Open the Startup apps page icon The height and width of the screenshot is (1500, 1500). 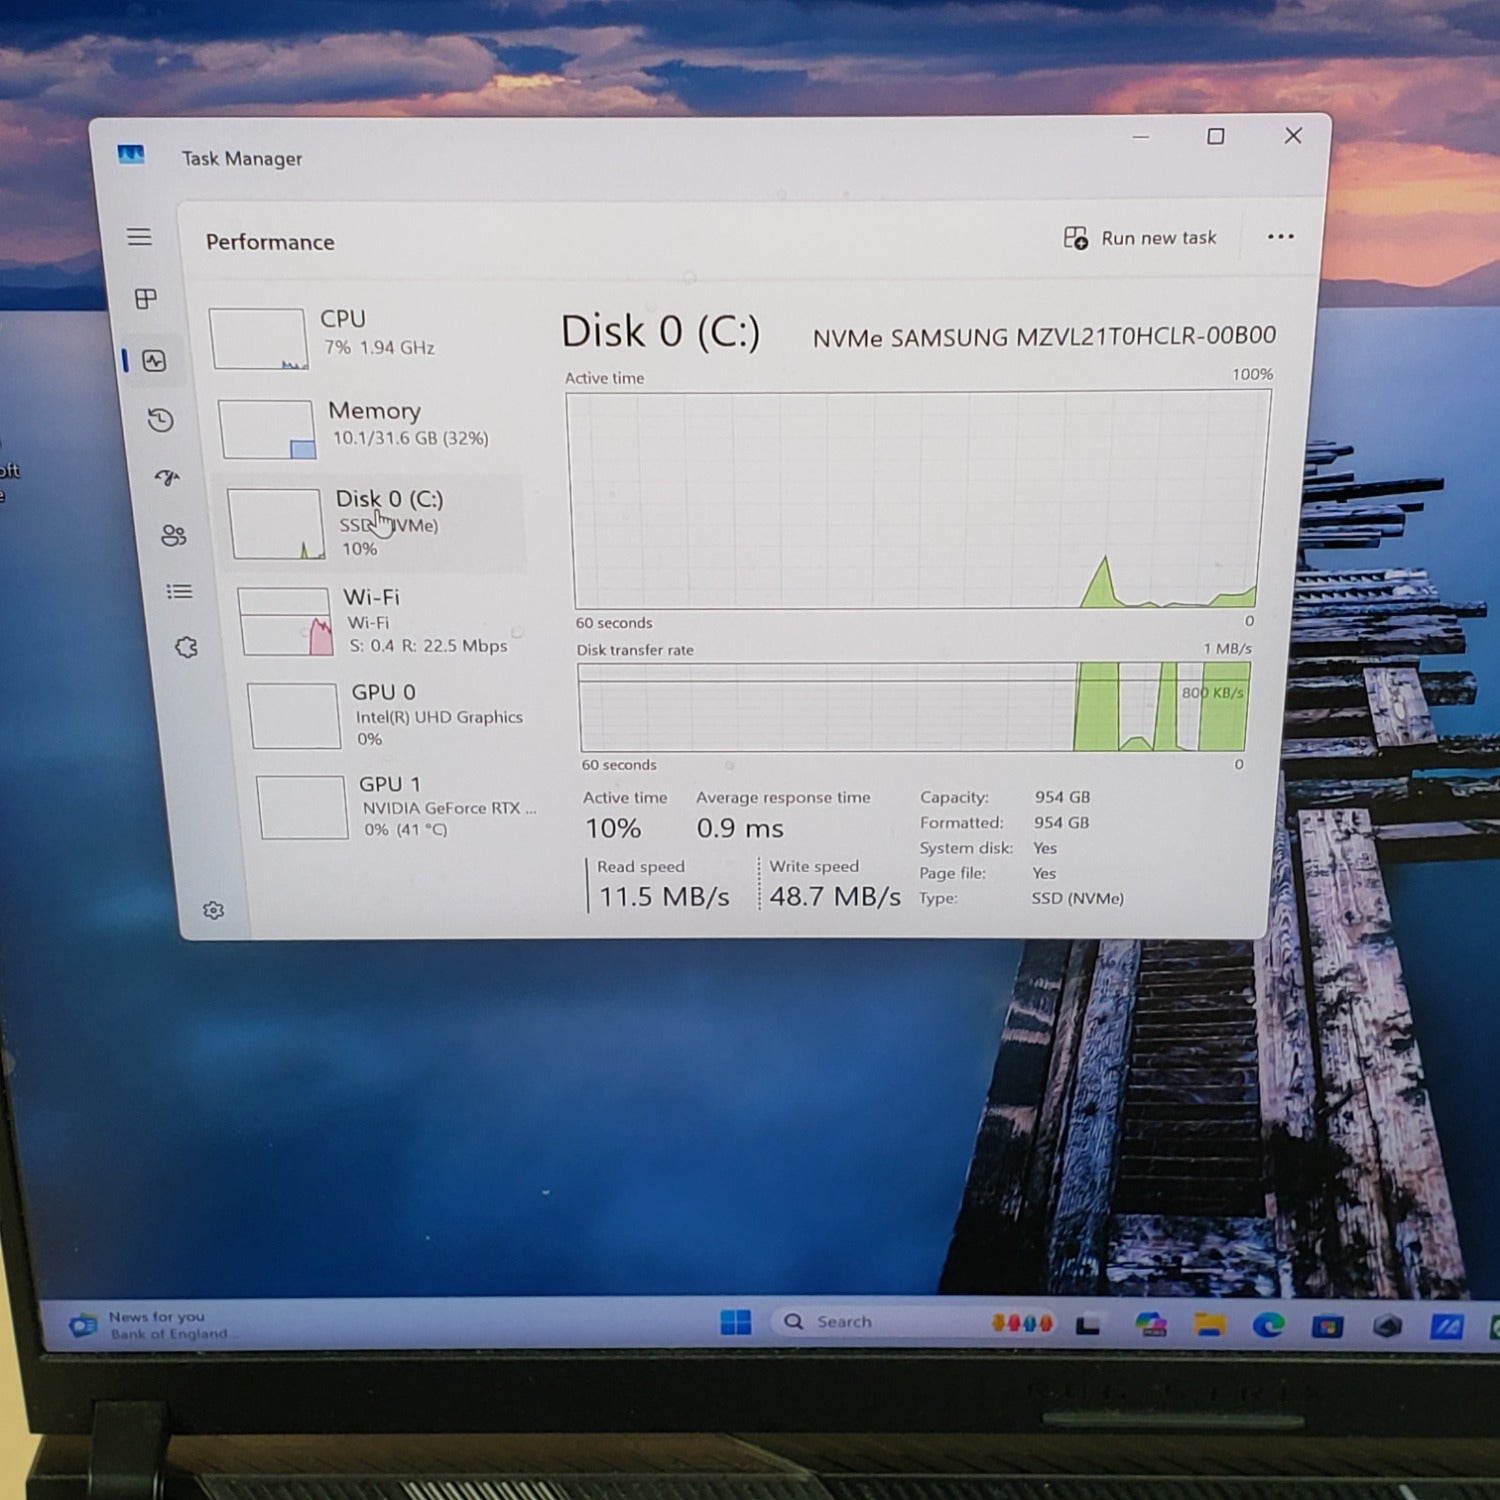pyautogui.click(x=167, y=478)
